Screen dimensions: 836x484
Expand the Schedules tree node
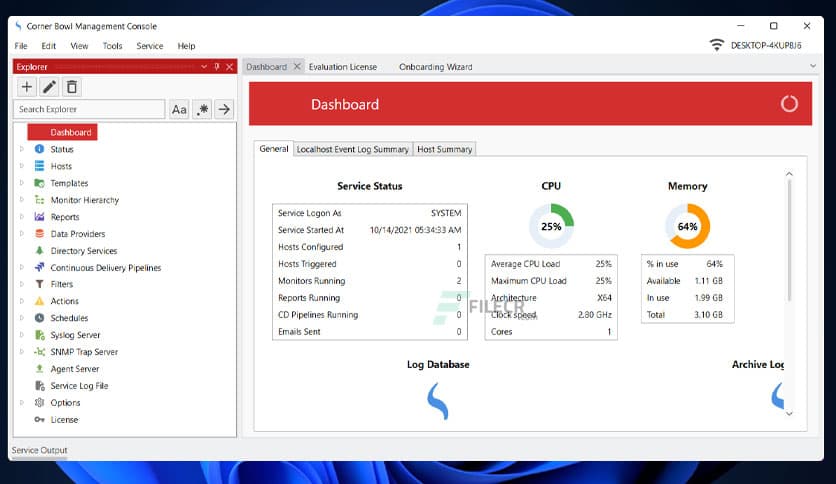(22, 318)
